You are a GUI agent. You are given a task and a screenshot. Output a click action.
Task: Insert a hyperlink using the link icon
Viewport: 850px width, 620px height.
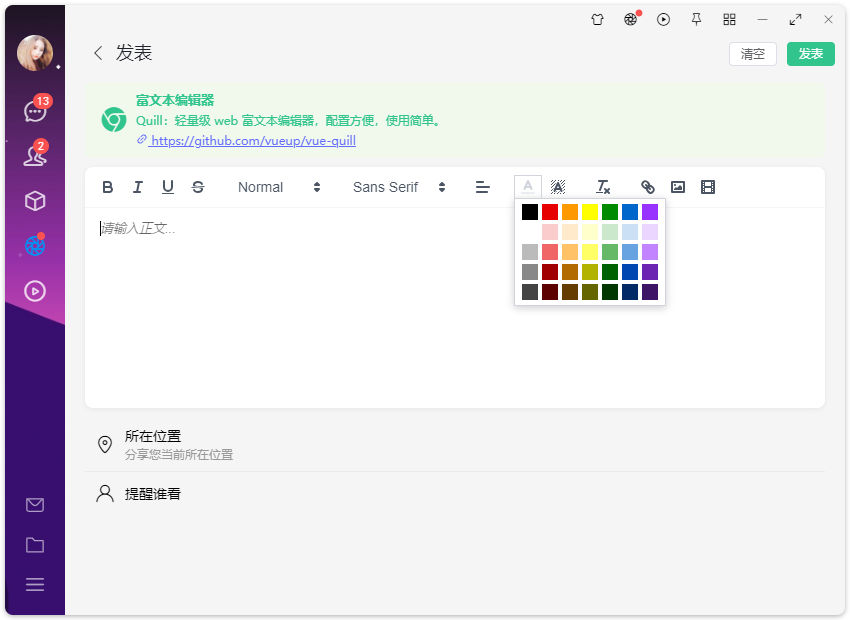647,187
